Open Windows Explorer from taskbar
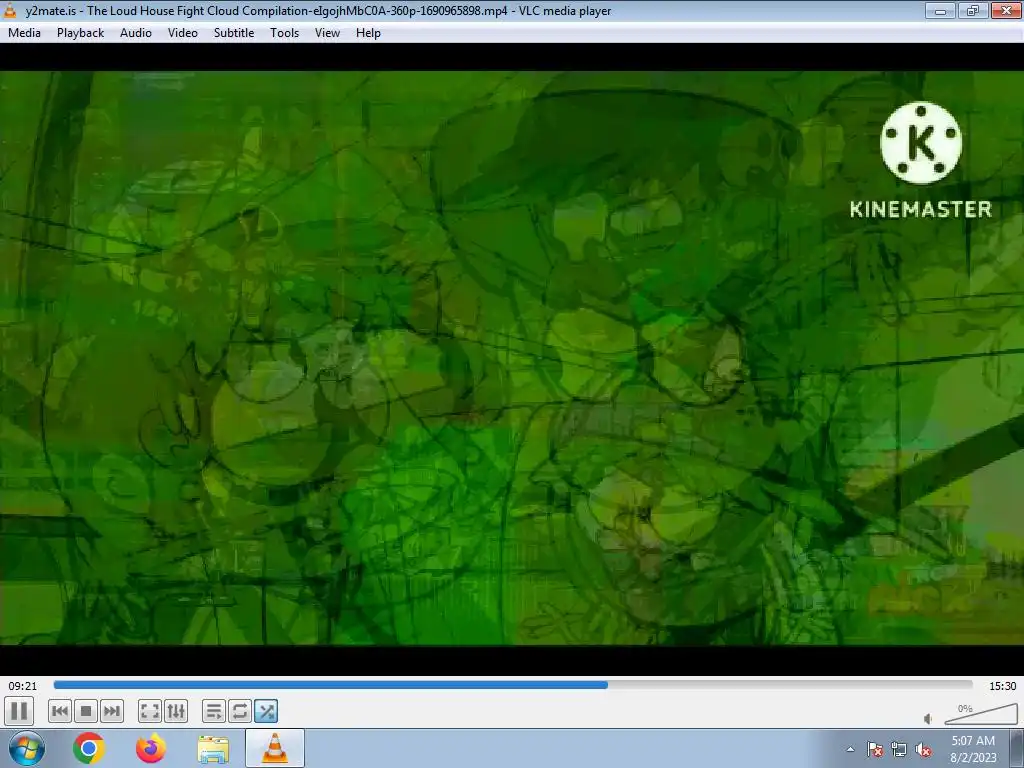1024x768 pixels. pyautogui.click(x=213, y=749)
